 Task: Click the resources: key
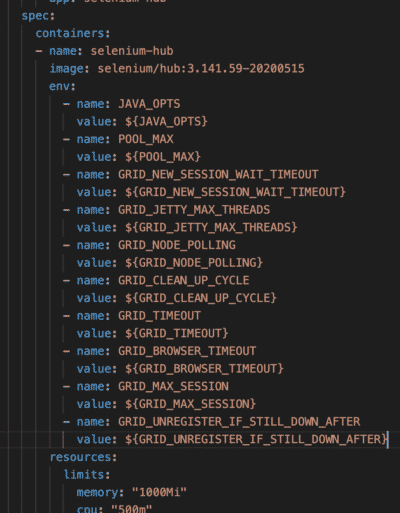(83, 457)
